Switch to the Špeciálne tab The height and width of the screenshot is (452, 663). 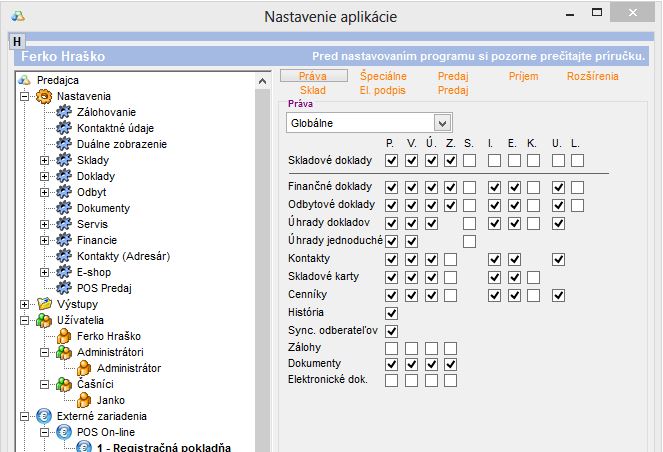click(382, 76)
